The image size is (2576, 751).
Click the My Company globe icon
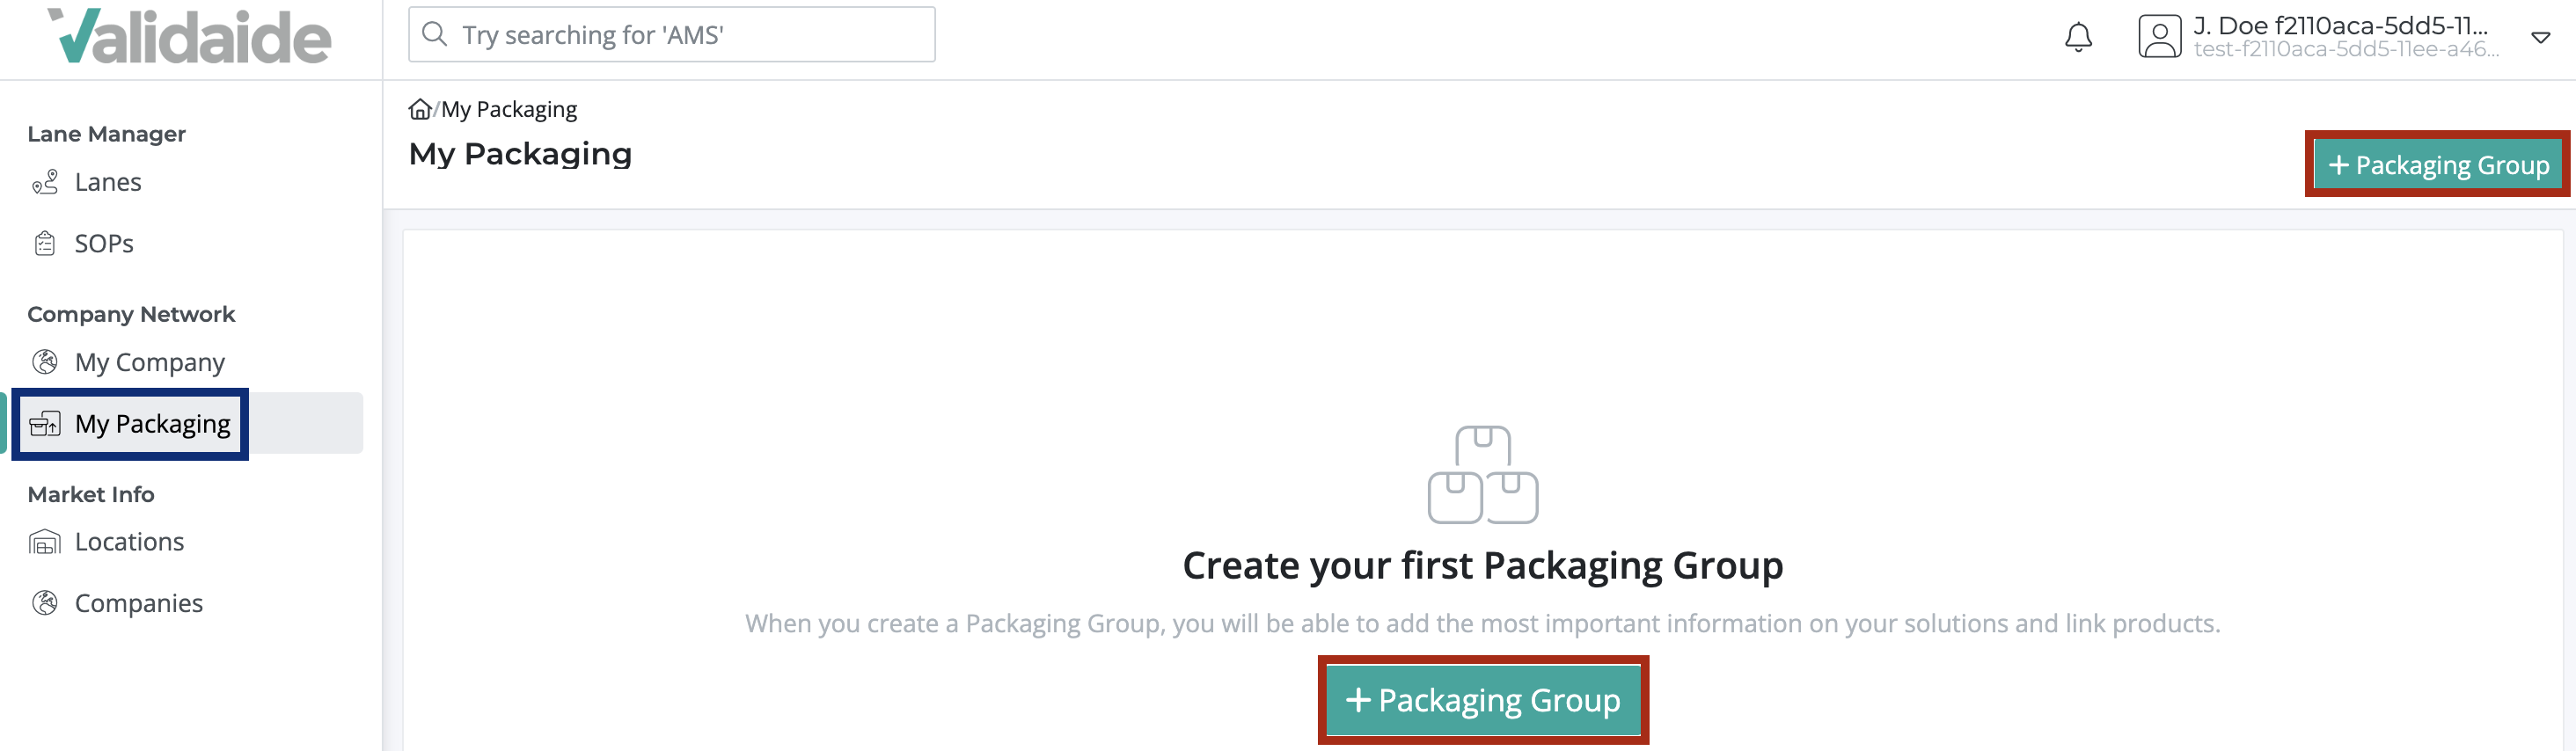click(x=44, y=361)
